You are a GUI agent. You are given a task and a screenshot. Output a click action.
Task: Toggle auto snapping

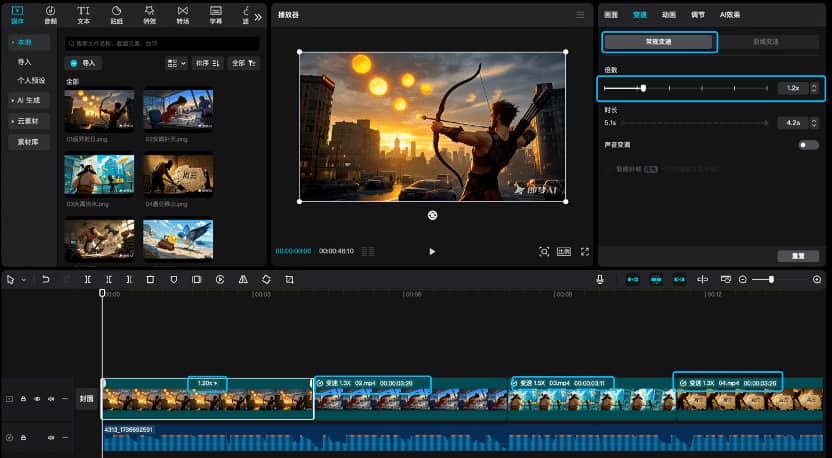tap(656, 280)
